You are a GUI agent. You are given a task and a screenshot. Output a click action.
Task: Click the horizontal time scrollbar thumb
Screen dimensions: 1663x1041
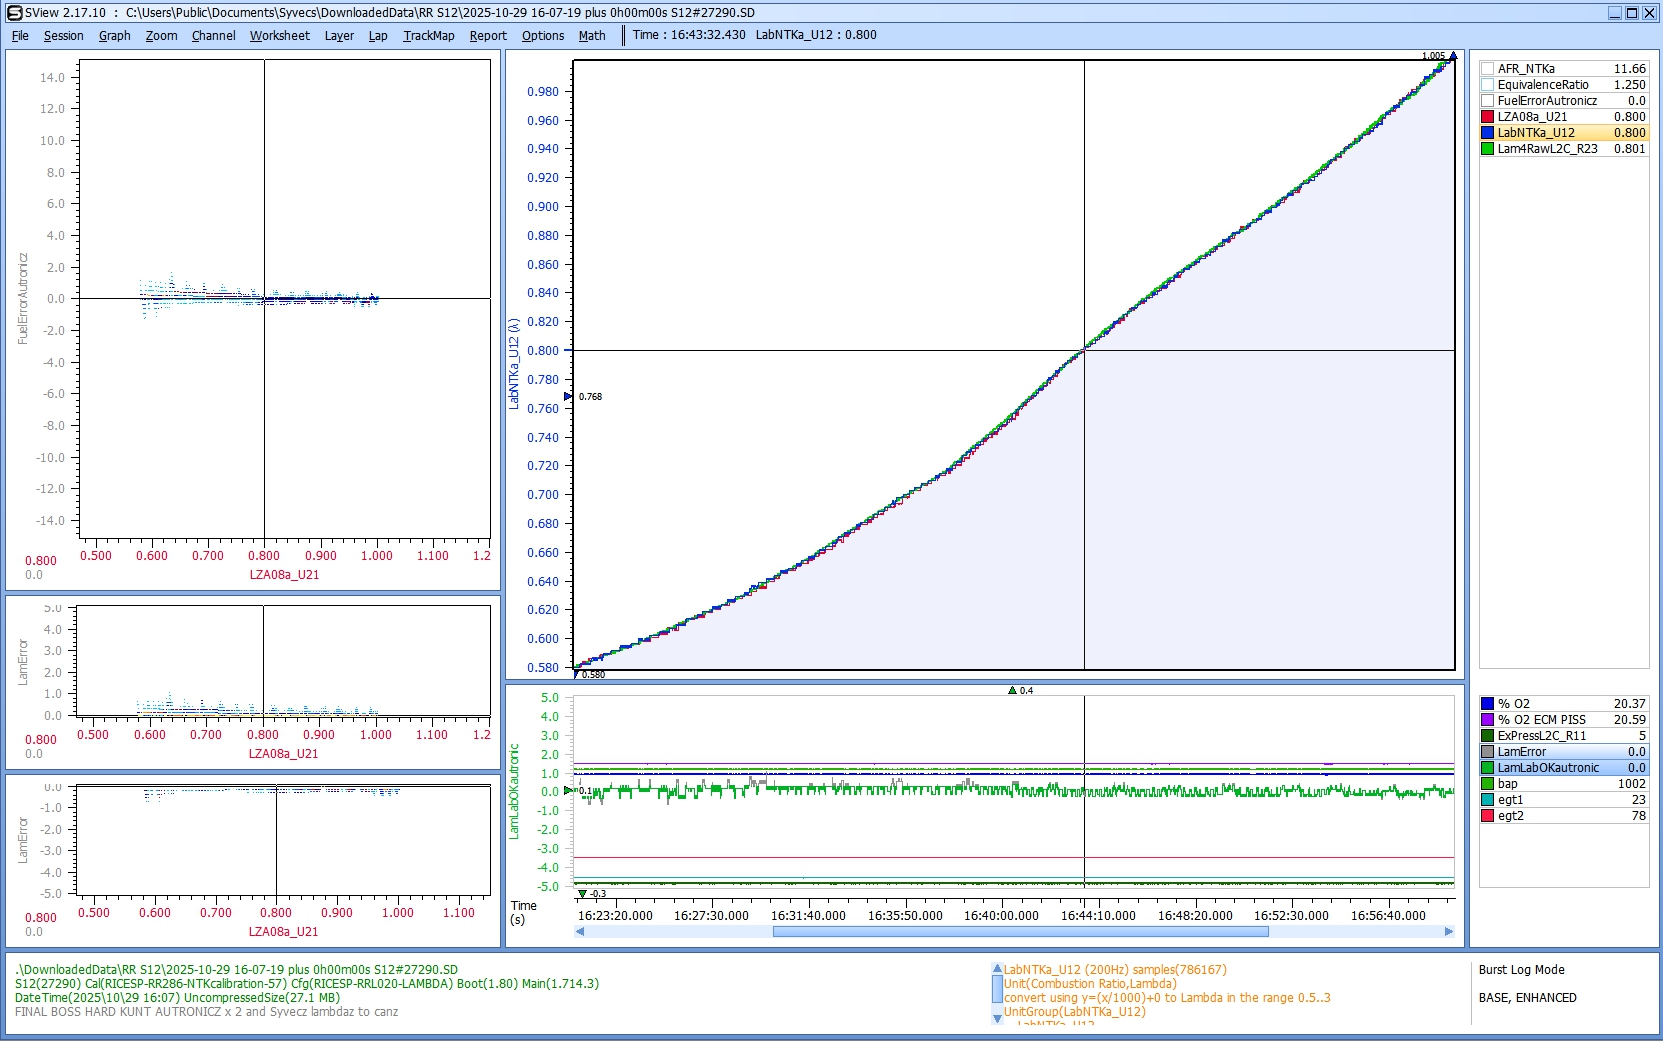click(x=1020, y=932)
